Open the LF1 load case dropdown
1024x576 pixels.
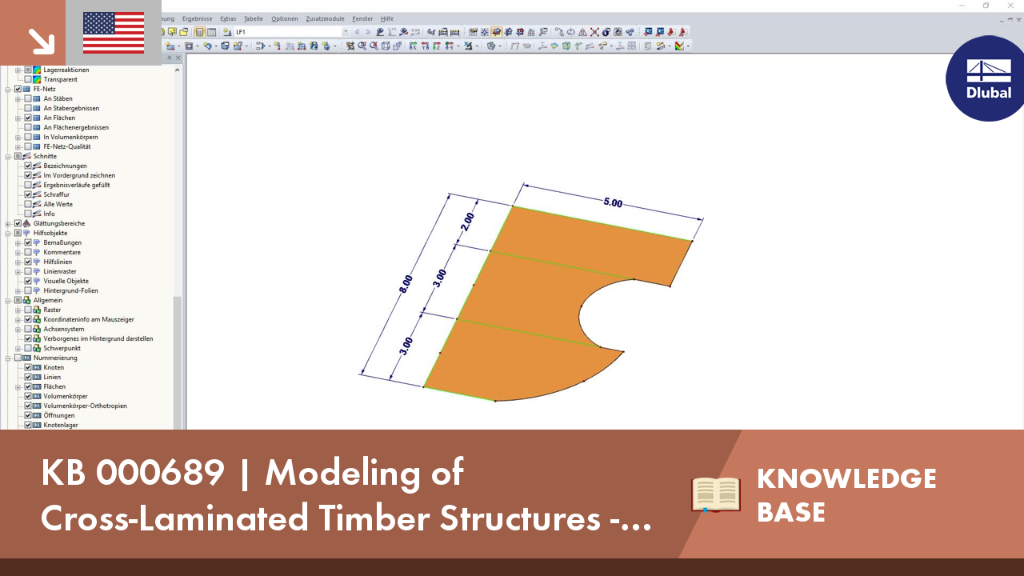click(x=345, y=32)
